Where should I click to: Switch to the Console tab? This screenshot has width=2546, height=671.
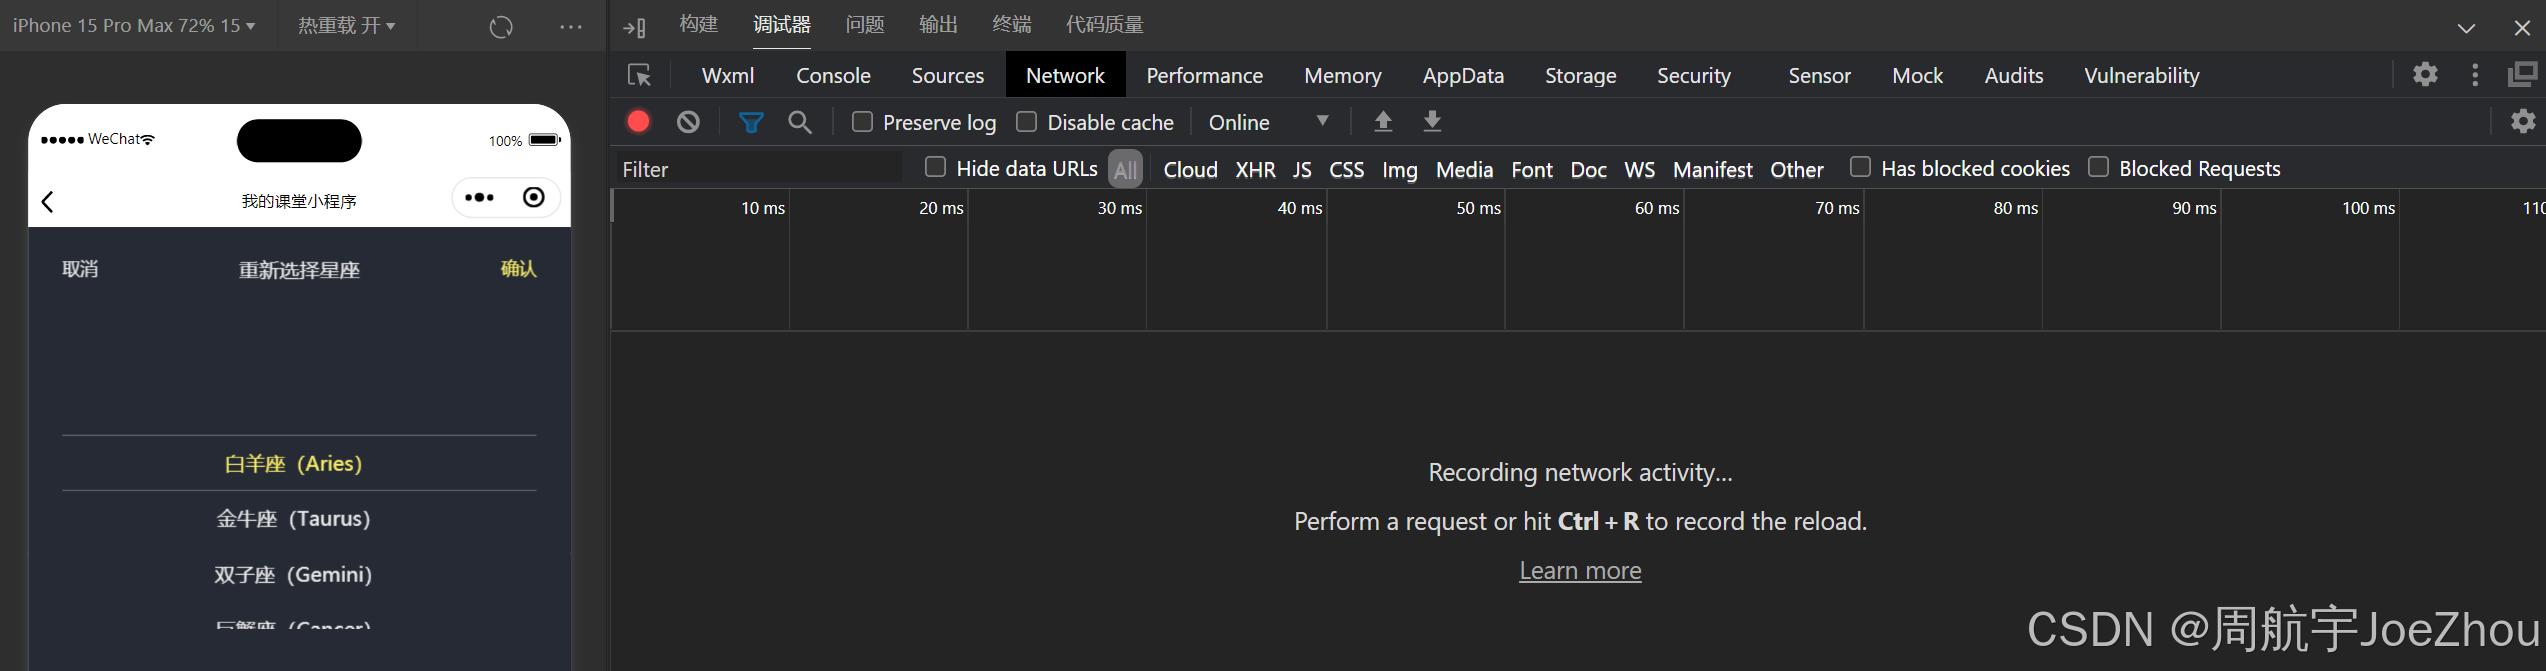tap(833, 76)
